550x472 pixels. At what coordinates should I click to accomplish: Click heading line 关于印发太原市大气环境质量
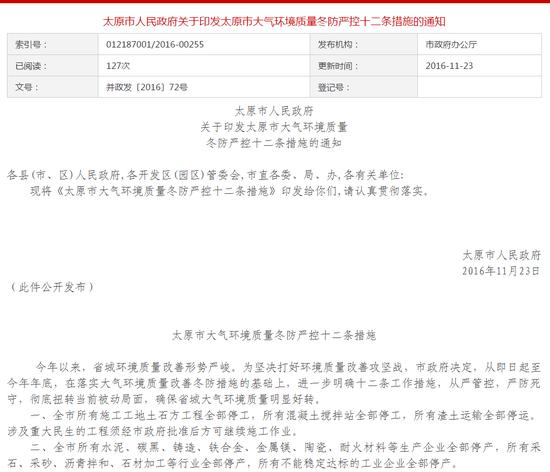pyautogui.click(x=274, y=127)
